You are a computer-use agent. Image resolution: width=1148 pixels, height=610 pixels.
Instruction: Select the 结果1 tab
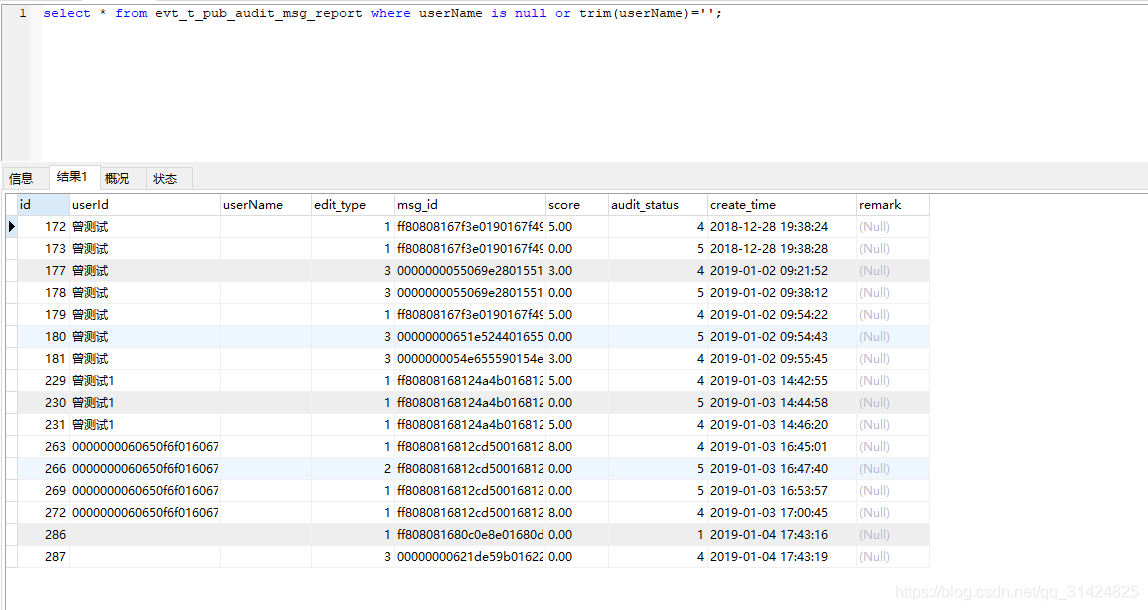(72, 177)
